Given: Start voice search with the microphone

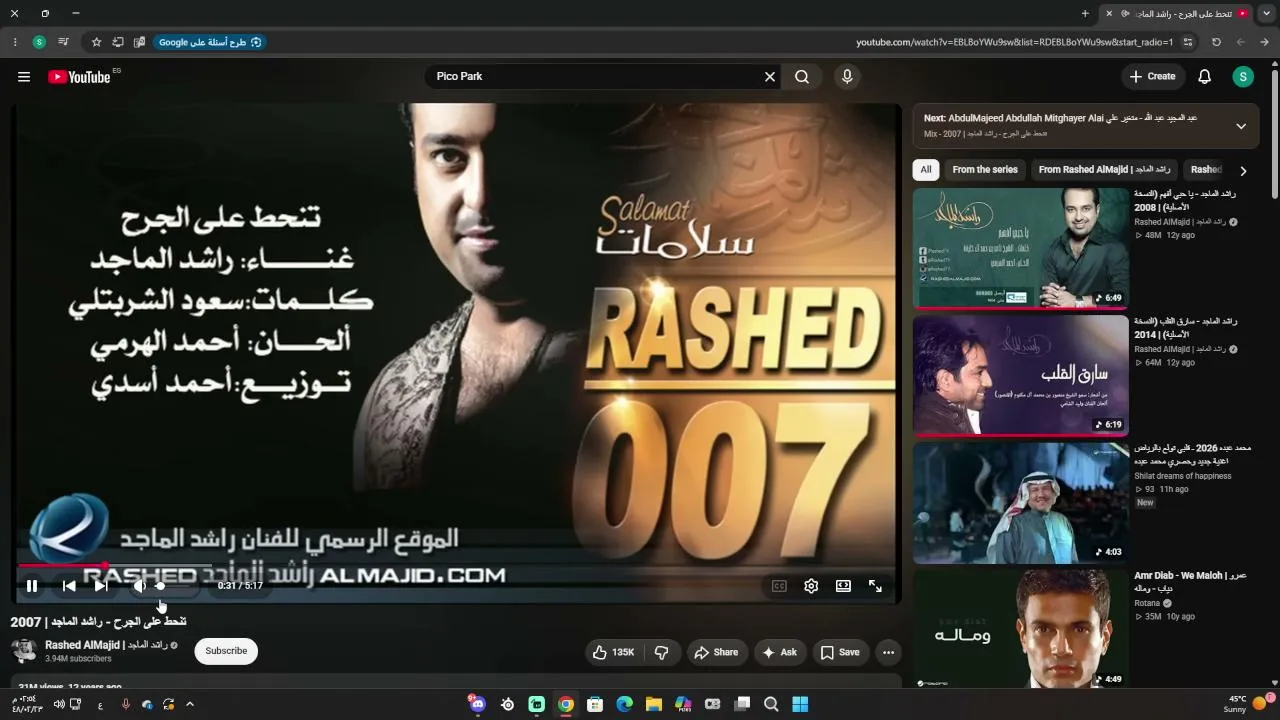Looking at the screenshot, I should (847, 77).
